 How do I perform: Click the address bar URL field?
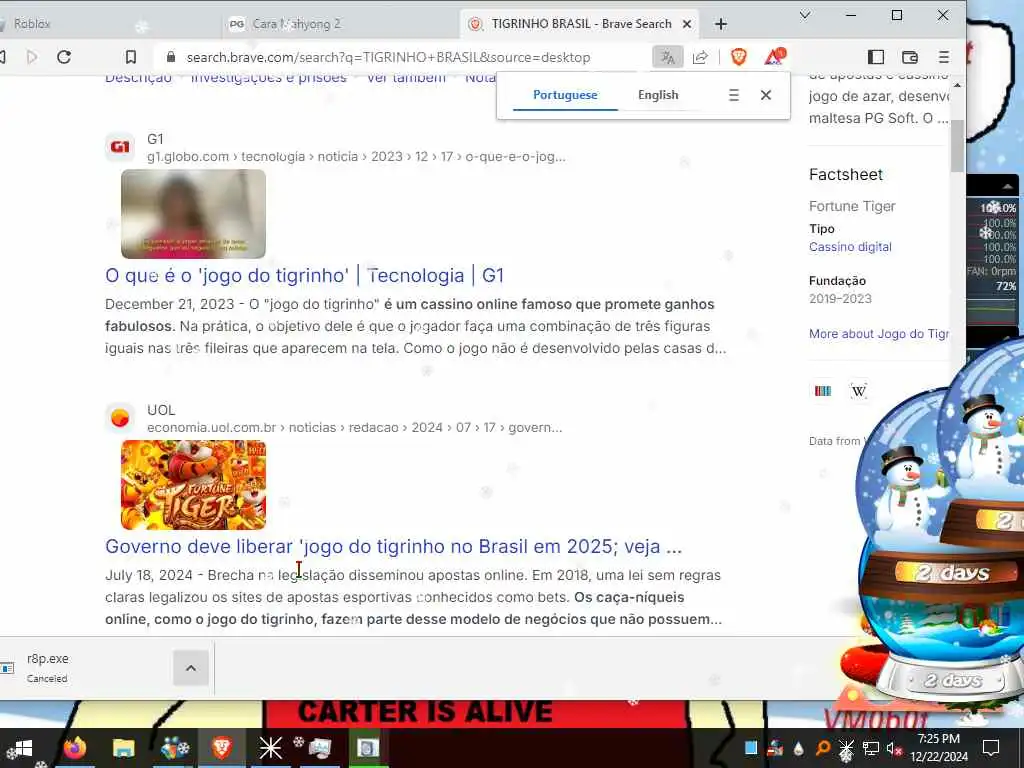(x=389, y=57)
